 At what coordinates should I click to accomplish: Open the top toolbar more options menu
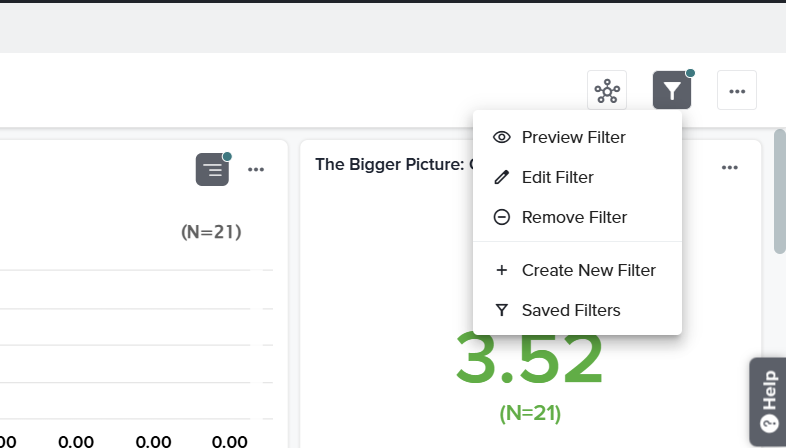(737, 91)
